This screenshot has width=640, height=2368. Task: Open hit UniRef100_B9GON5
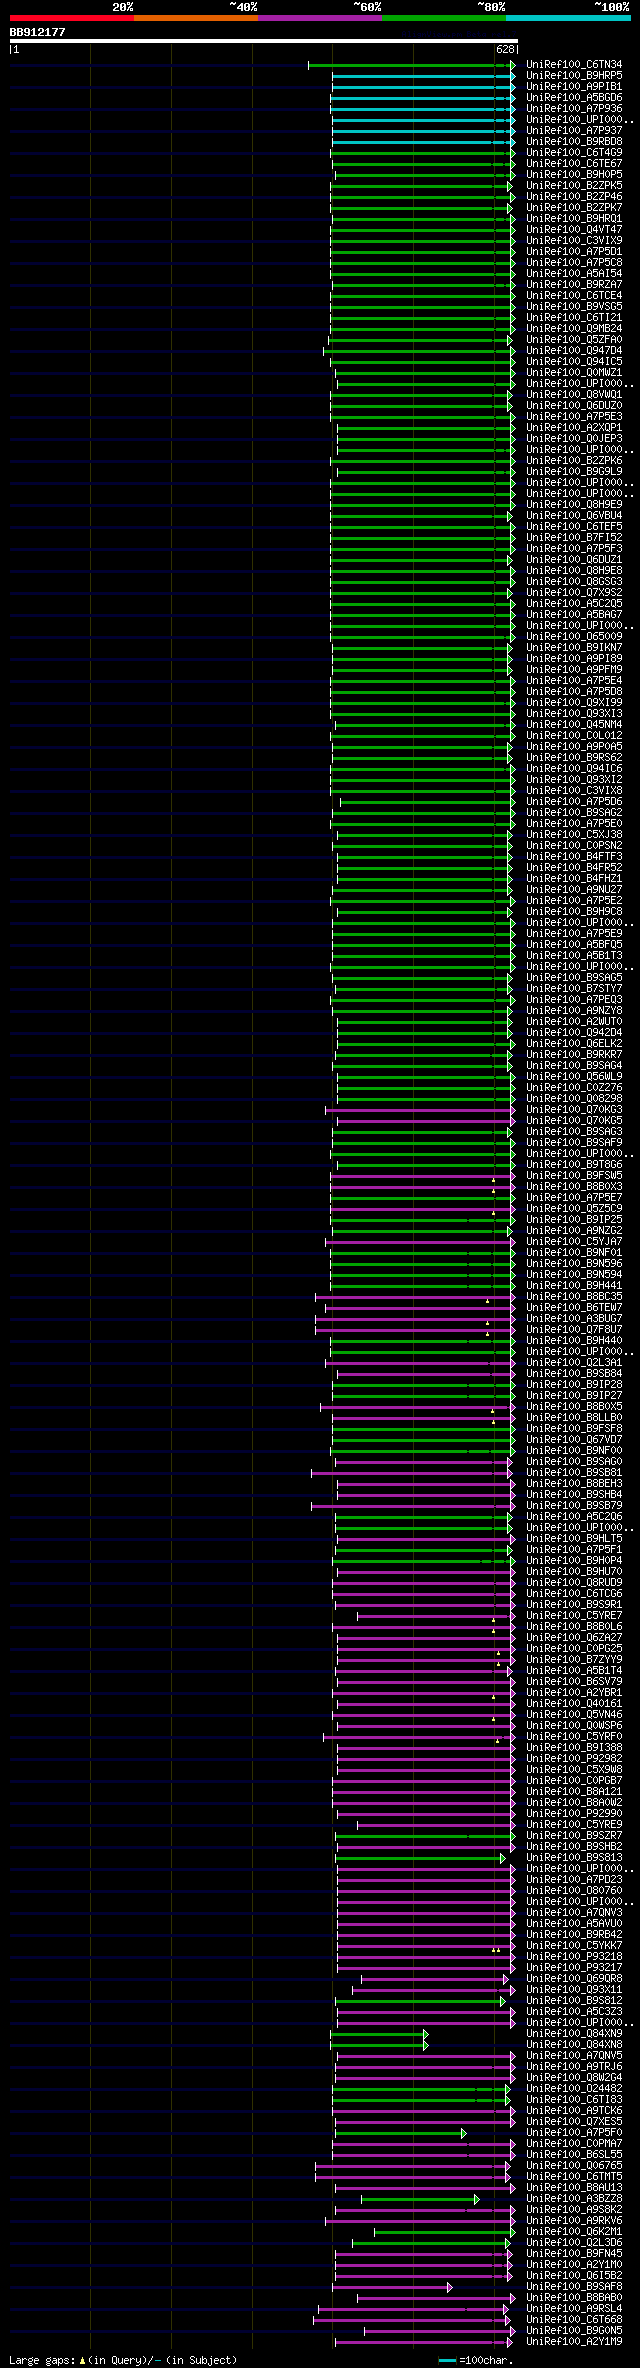pos(574,2331)
